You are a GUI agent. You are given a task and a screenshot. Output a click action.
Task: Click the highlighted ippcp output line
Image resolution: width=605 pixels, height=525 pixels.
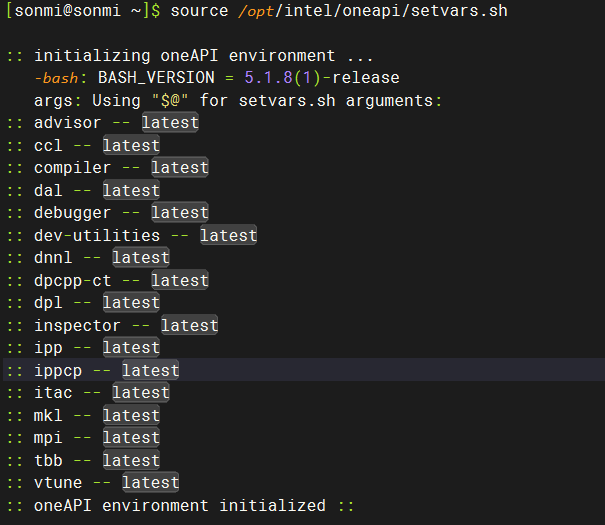click(304, 370)
